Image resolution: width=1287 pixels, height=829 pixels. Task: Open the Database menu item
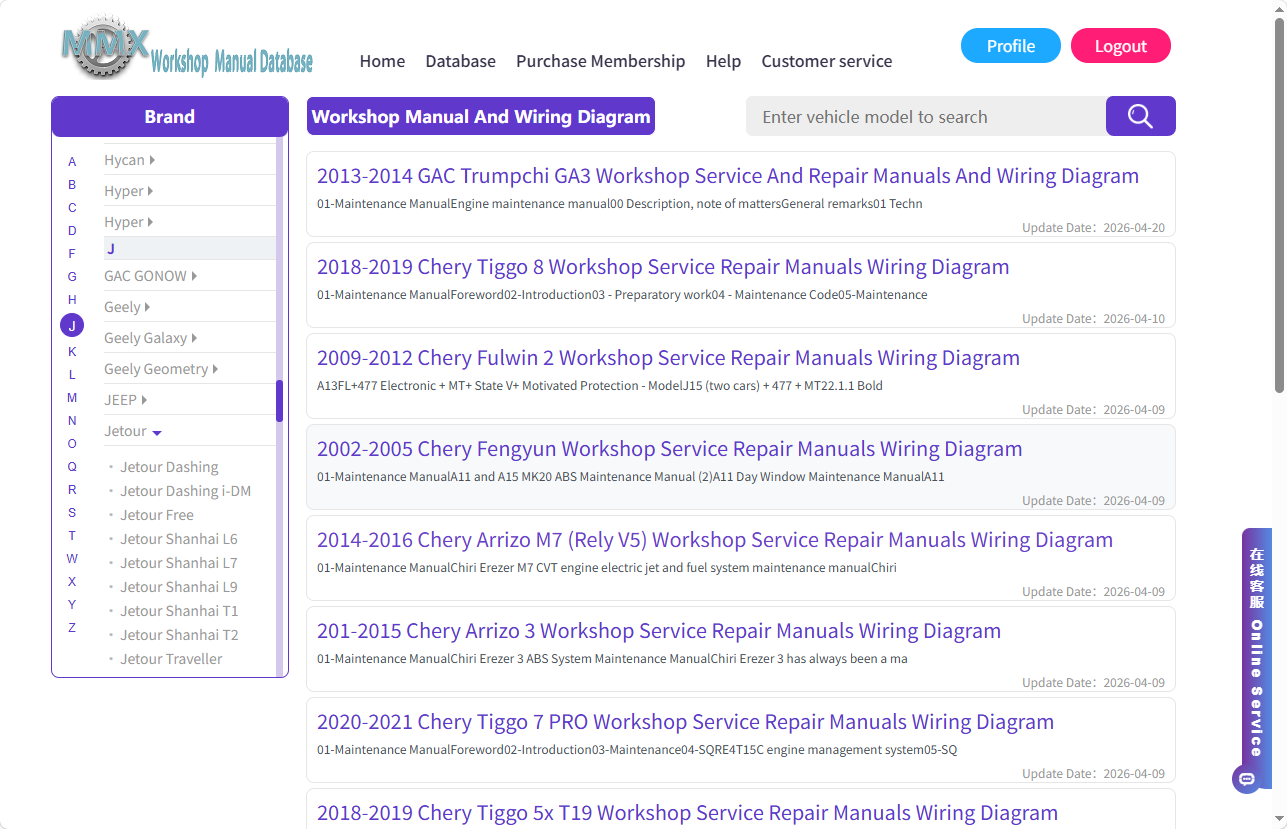pos(460,61)
